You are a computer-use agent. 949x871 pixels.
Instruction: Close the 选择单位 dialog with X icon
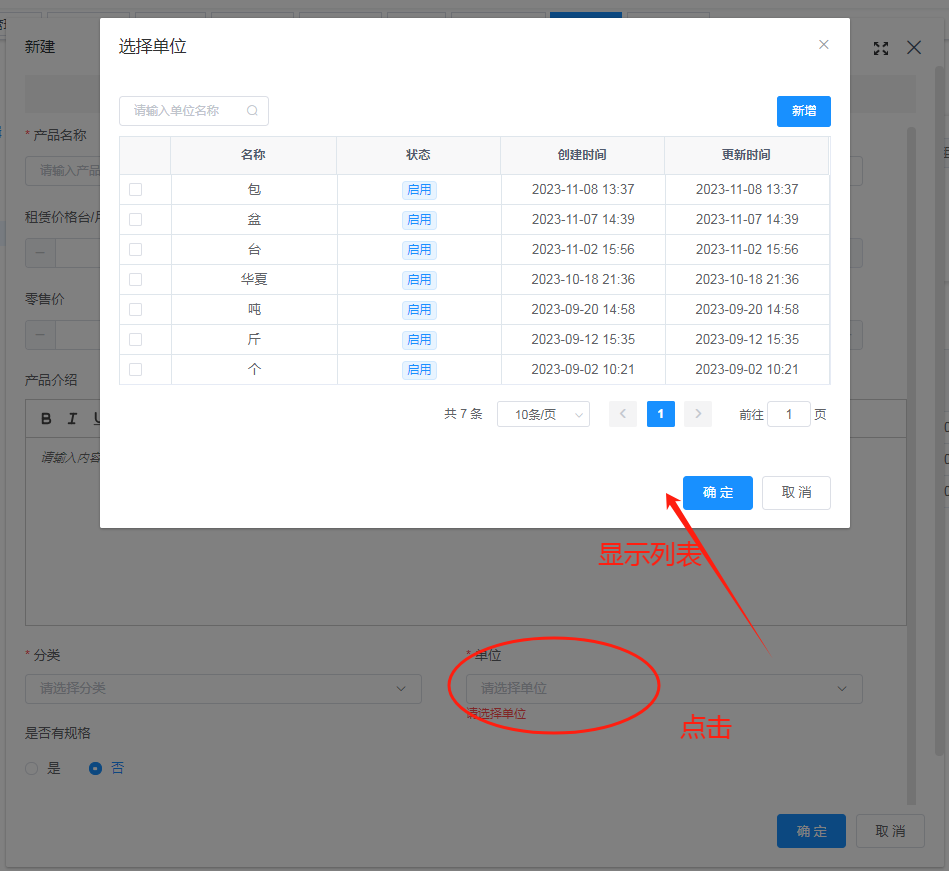tap(824, 45)
